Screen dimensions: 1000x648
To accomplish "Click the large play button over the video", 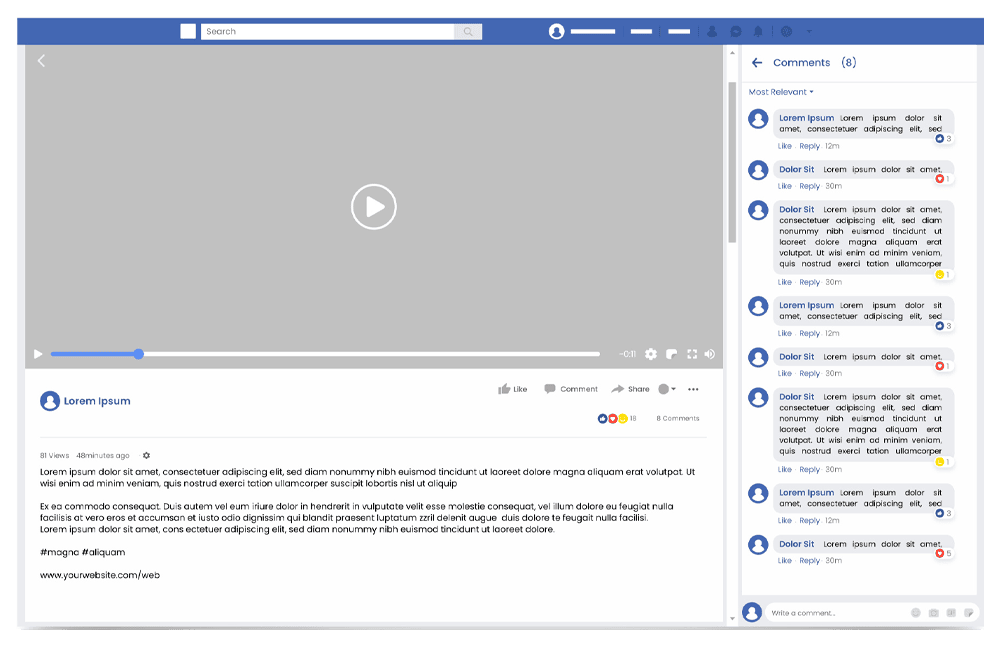I will (374, 207).
